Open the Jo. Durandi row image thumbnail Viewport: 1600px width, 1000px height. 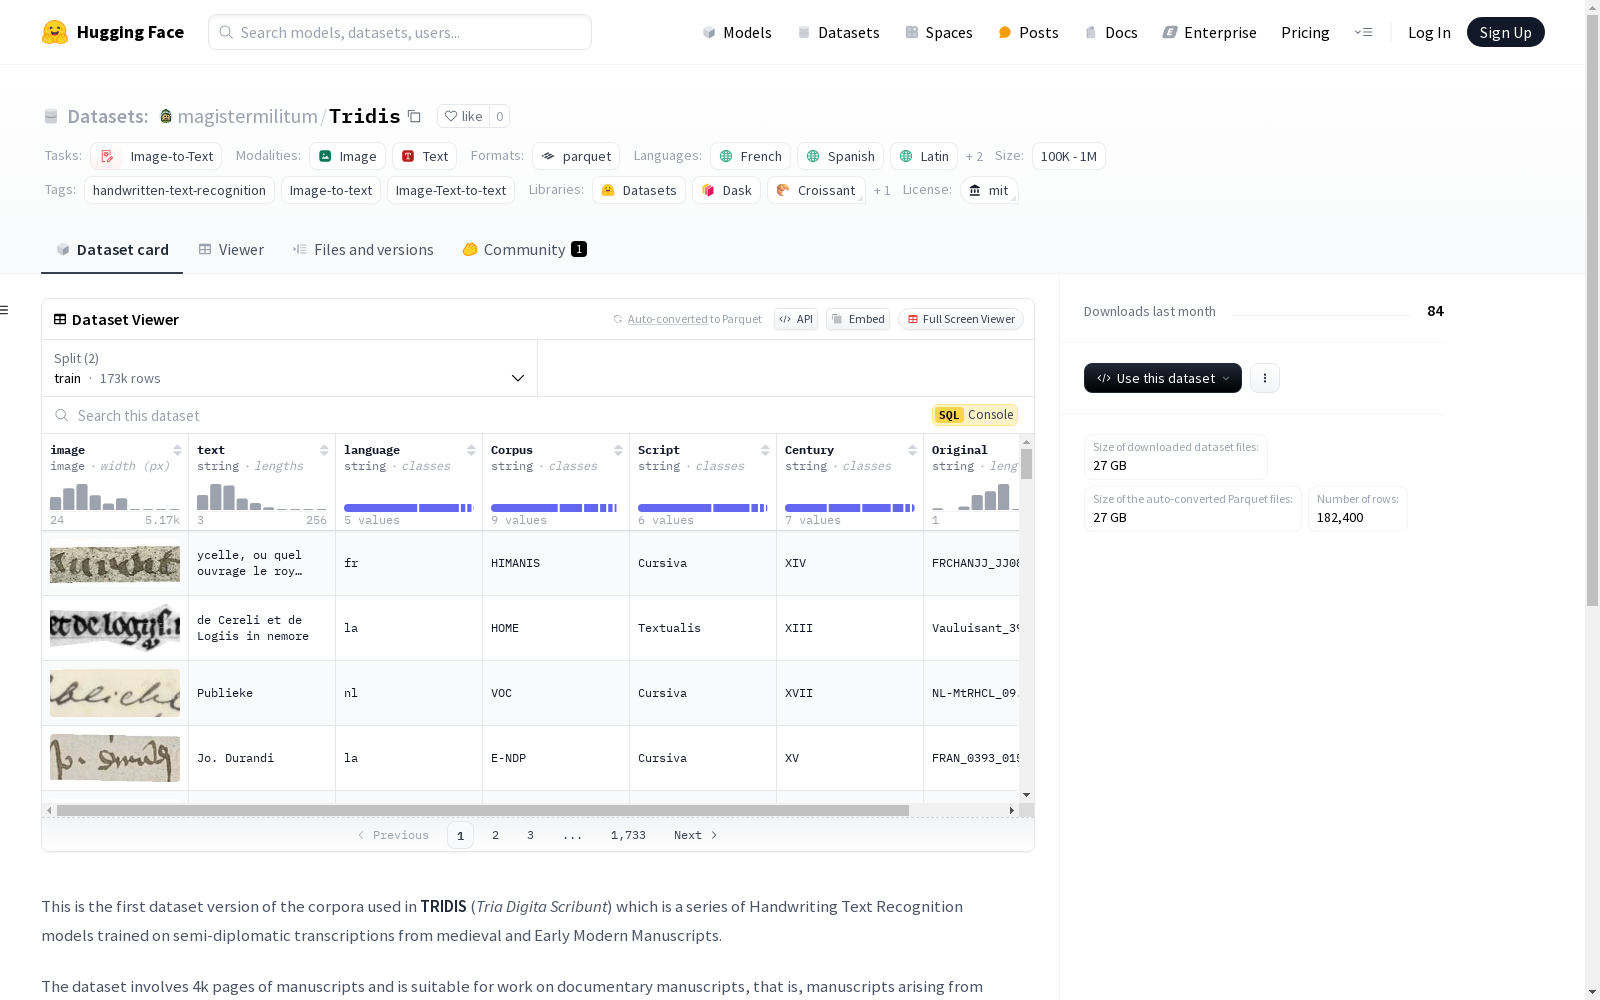point(115,758)
